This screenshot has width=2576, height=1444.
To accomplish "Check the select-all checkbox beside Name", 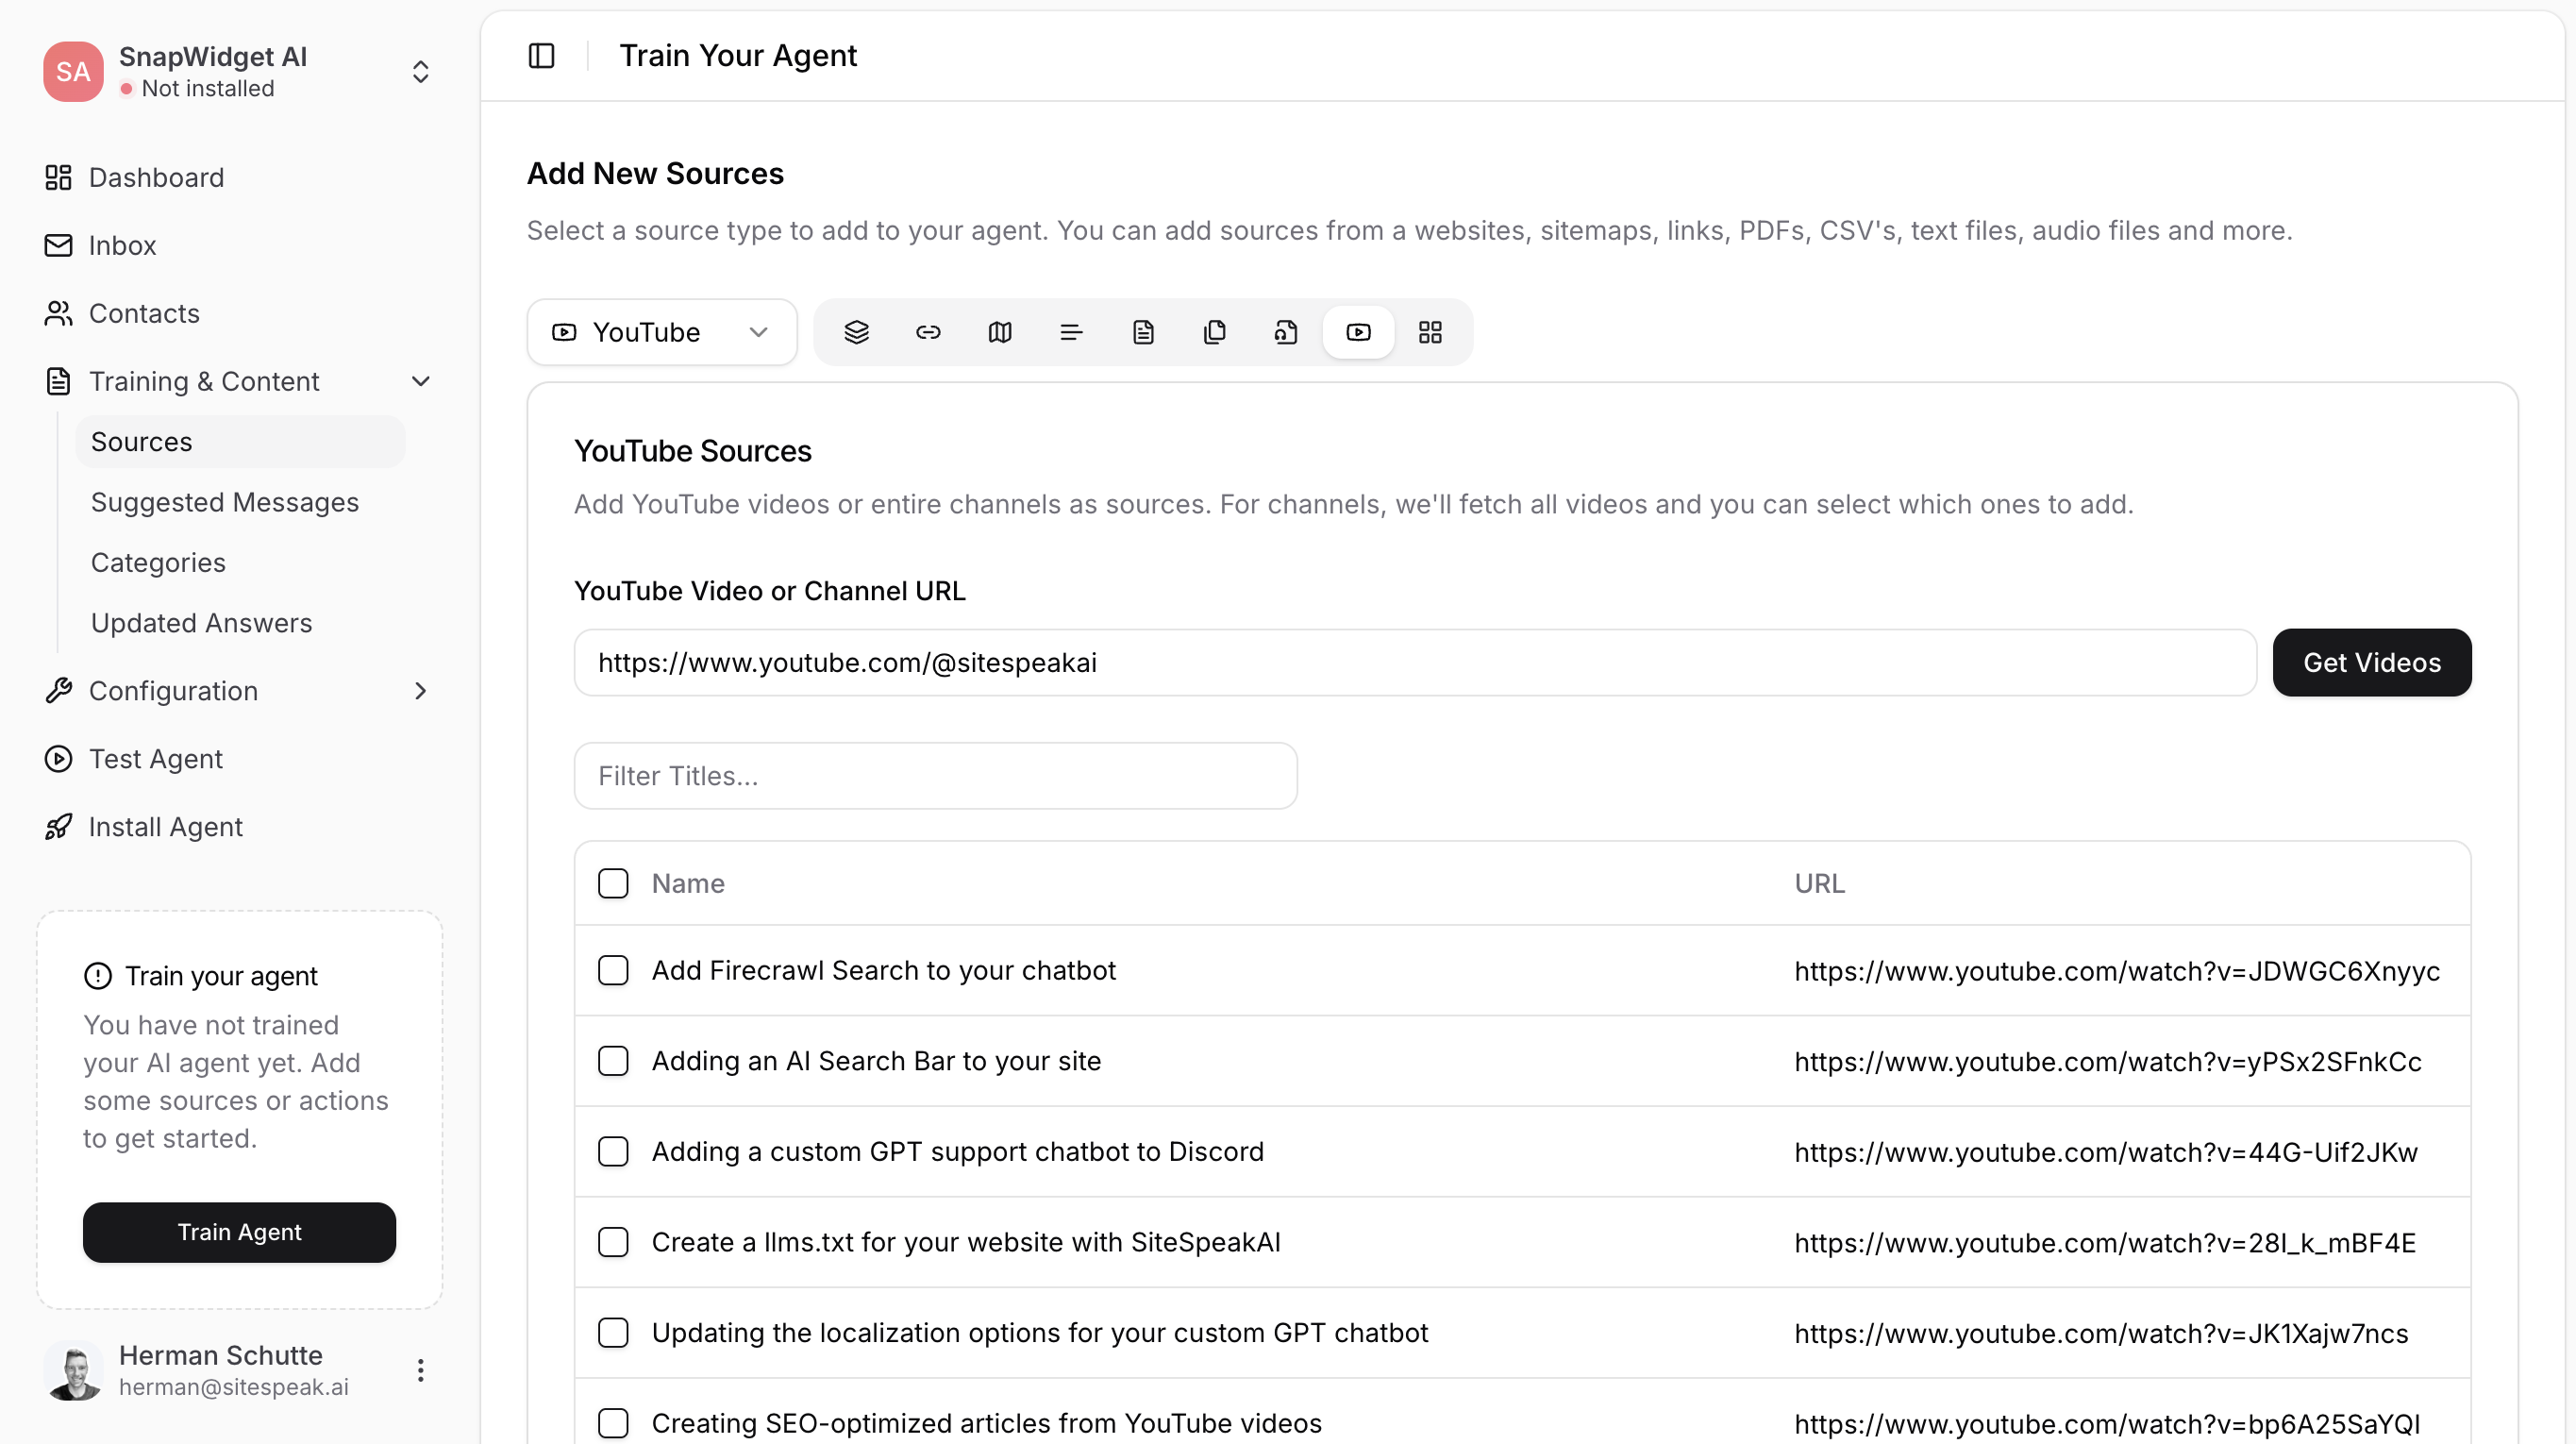I will (613, 883).
